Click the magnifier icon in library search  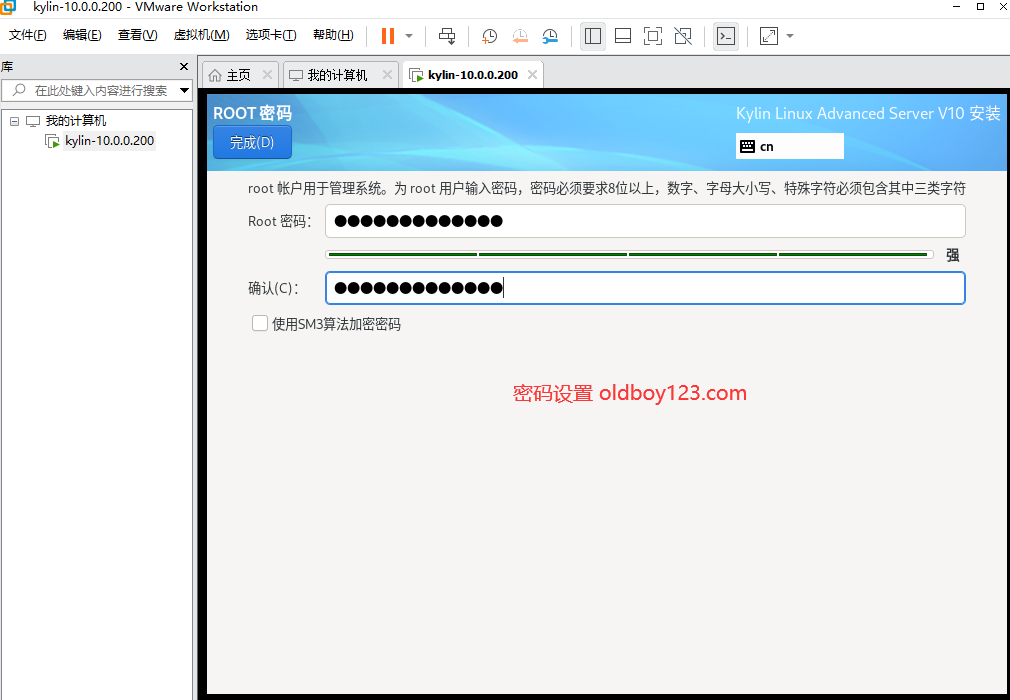(19, 90)
